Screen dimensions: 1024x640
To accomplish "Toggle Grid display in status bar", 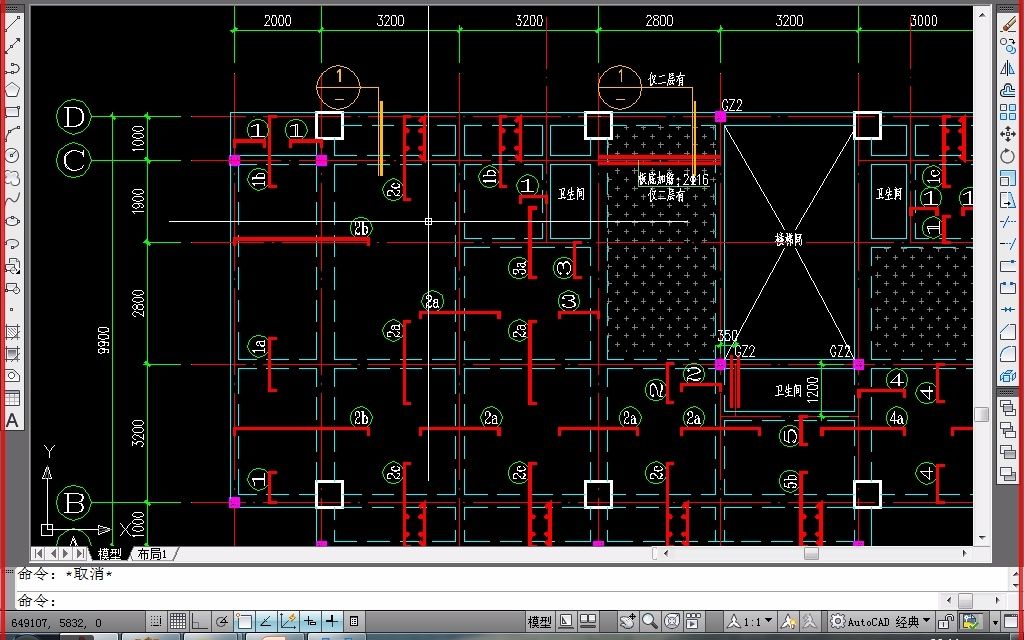I will coord(178,621).
